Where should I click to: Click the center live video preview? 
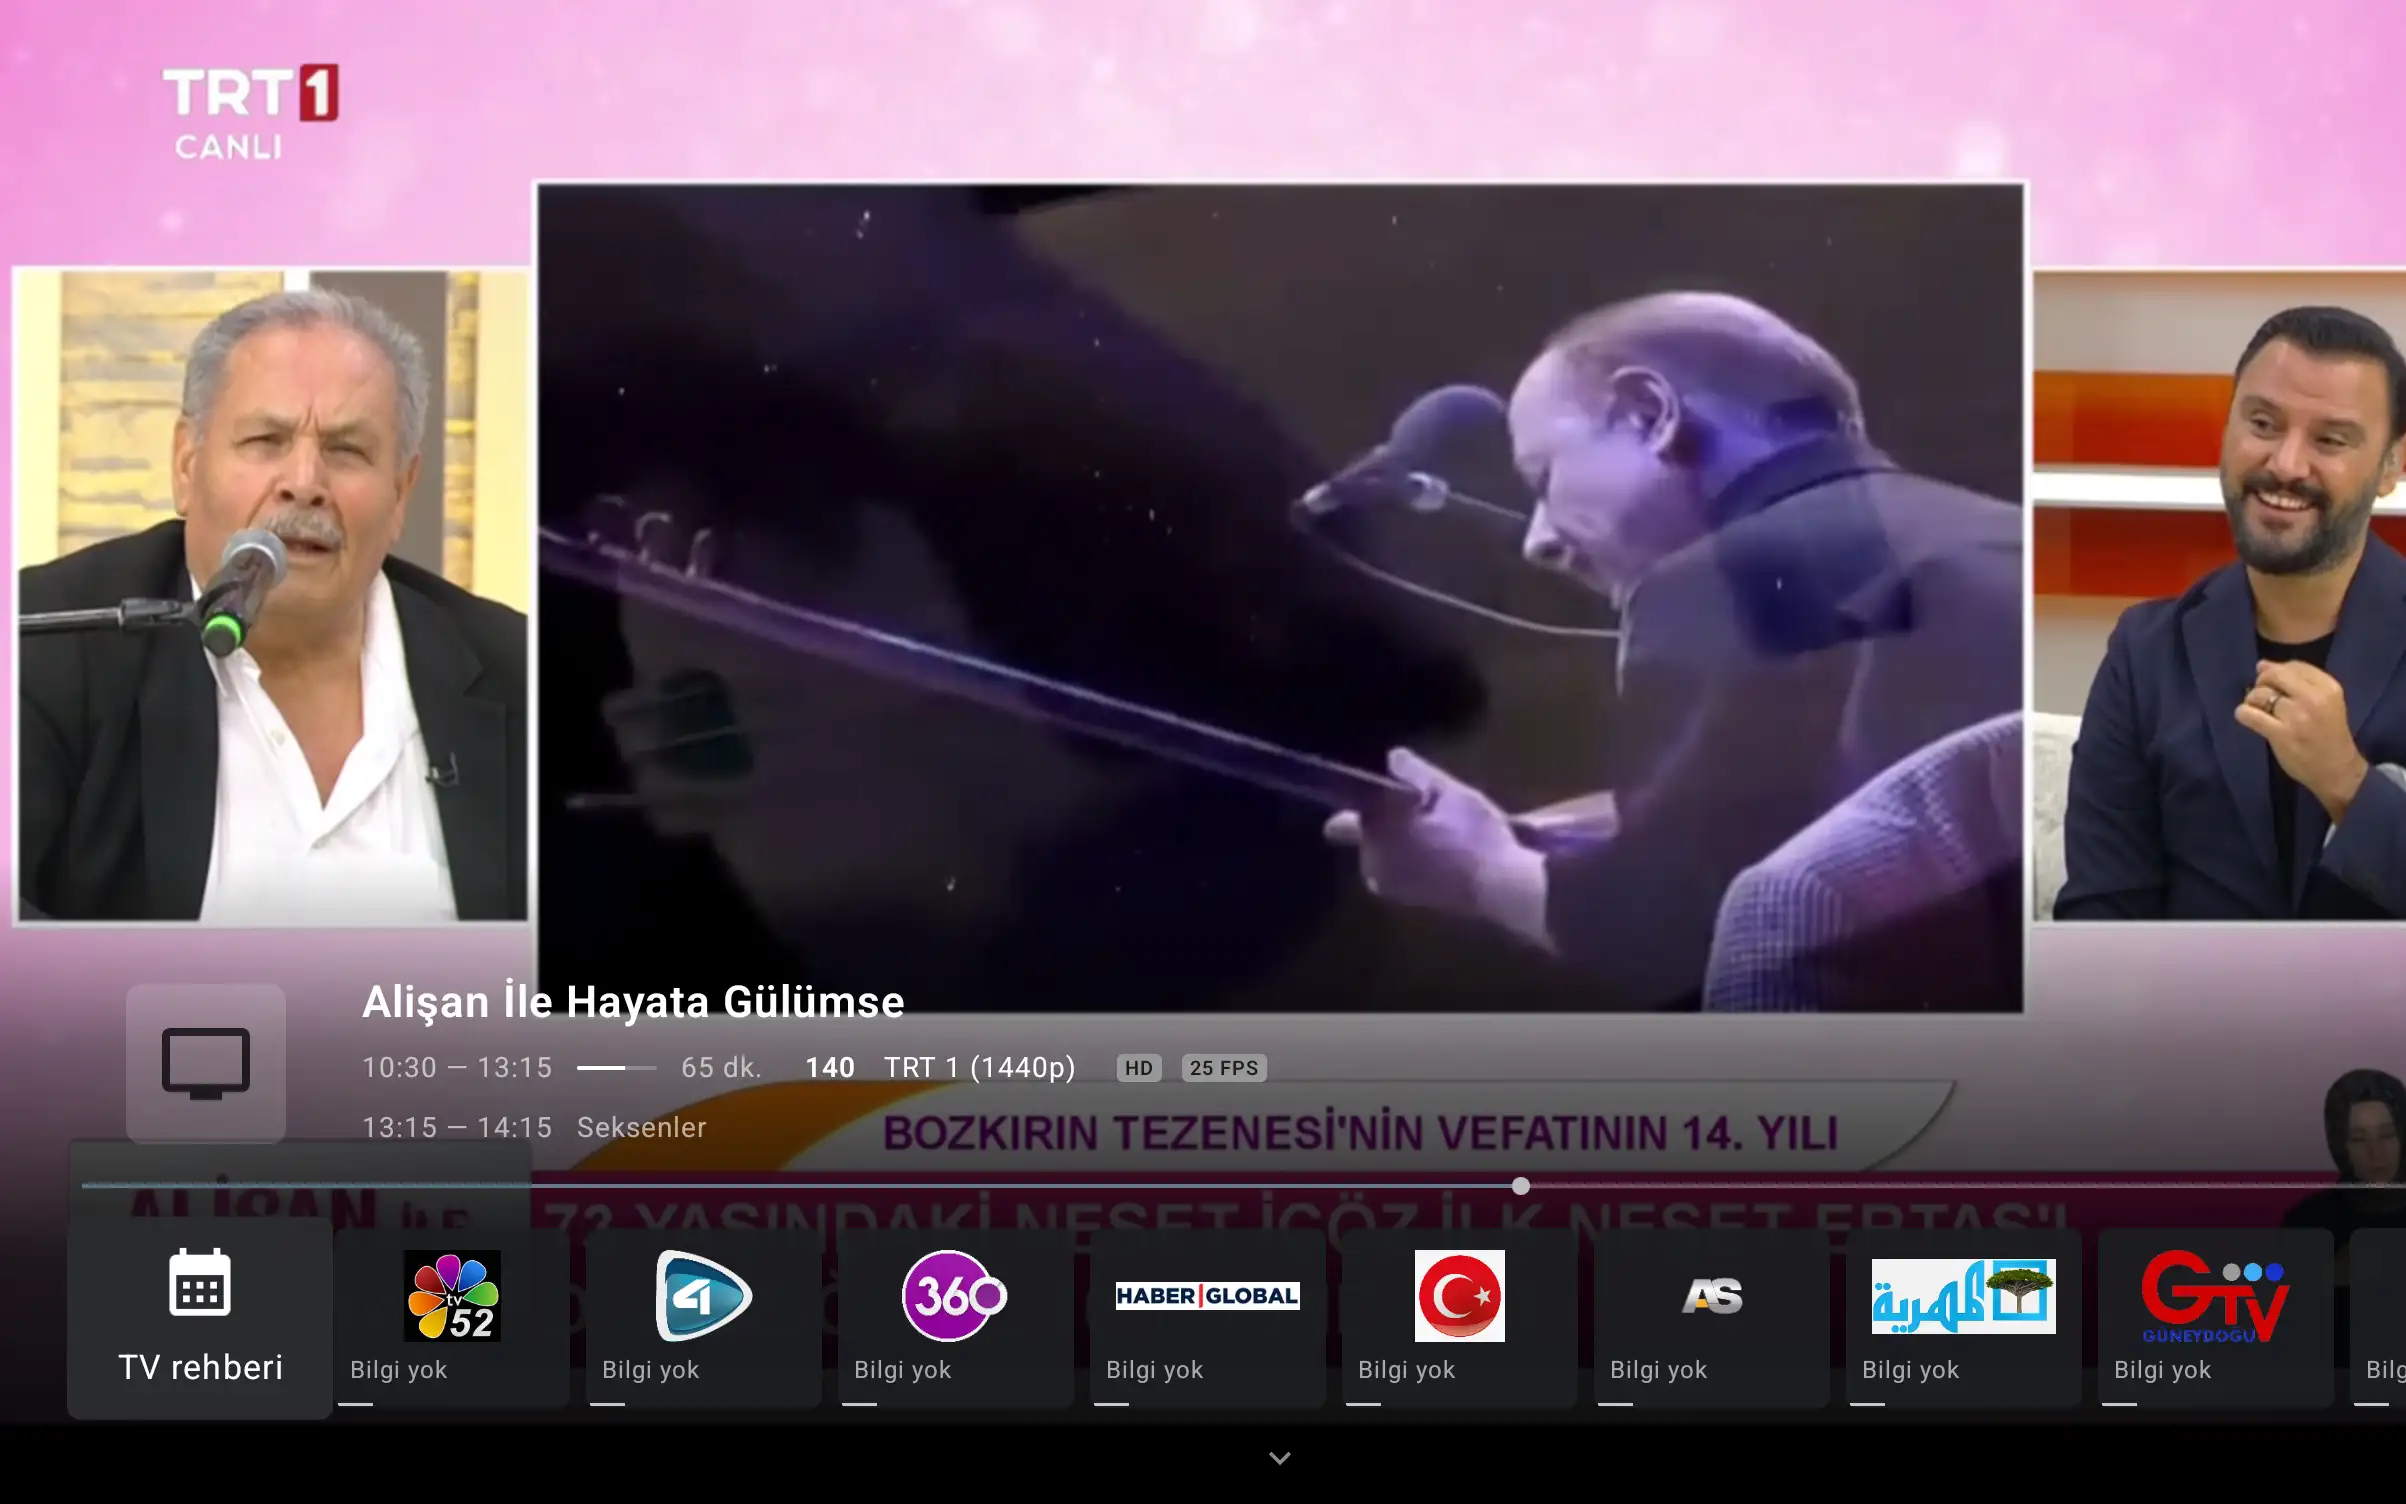pyautogui.click(x=1280, y=597)
